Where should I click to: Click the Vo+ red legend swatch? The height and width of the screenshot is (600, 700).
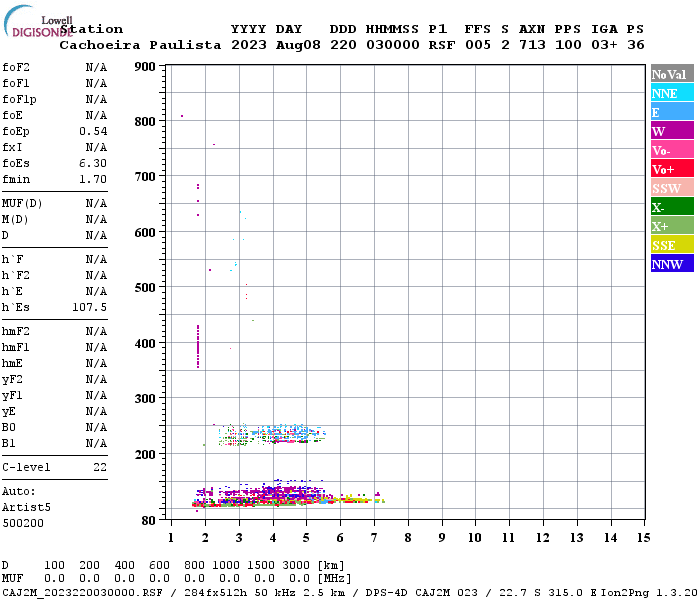(x=672, y=169)
